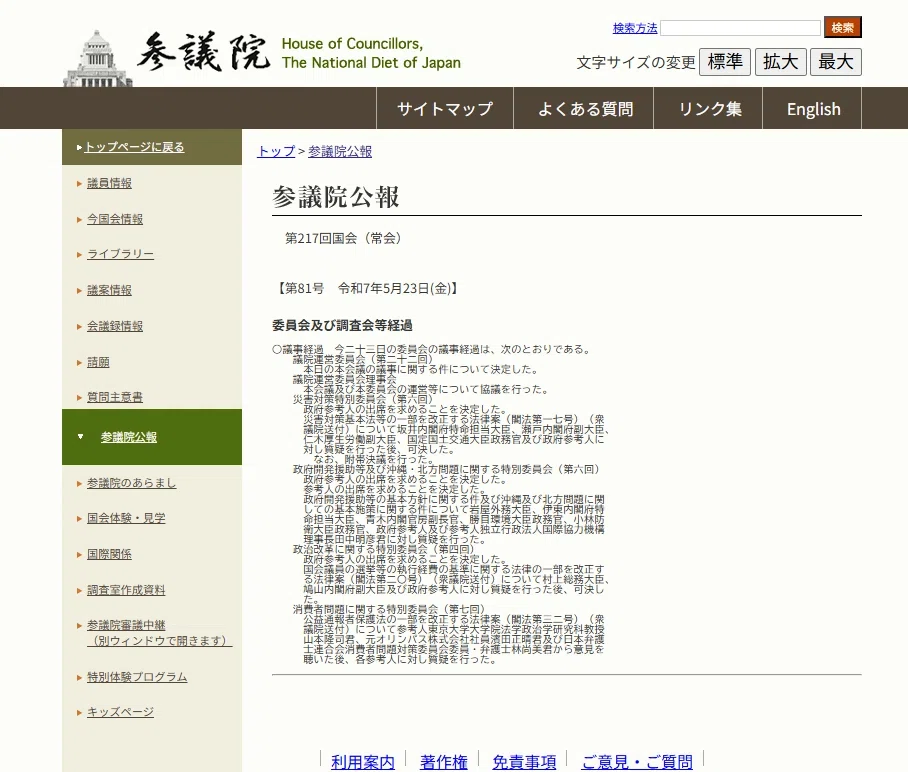Set text size to 最大
This screenshot has height=772, width=908.
[836, 62]
